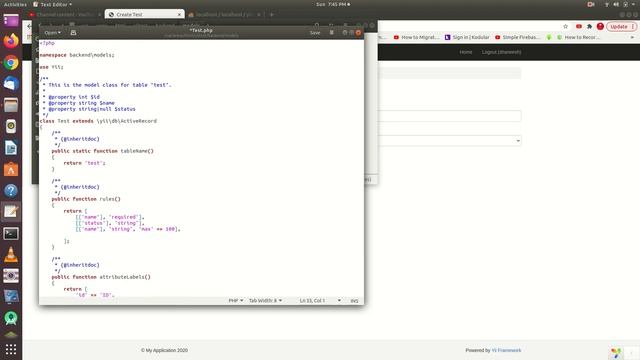The image size is (640, 360).
Task: Go back in the Chrome browser
Action: point(29,27)
